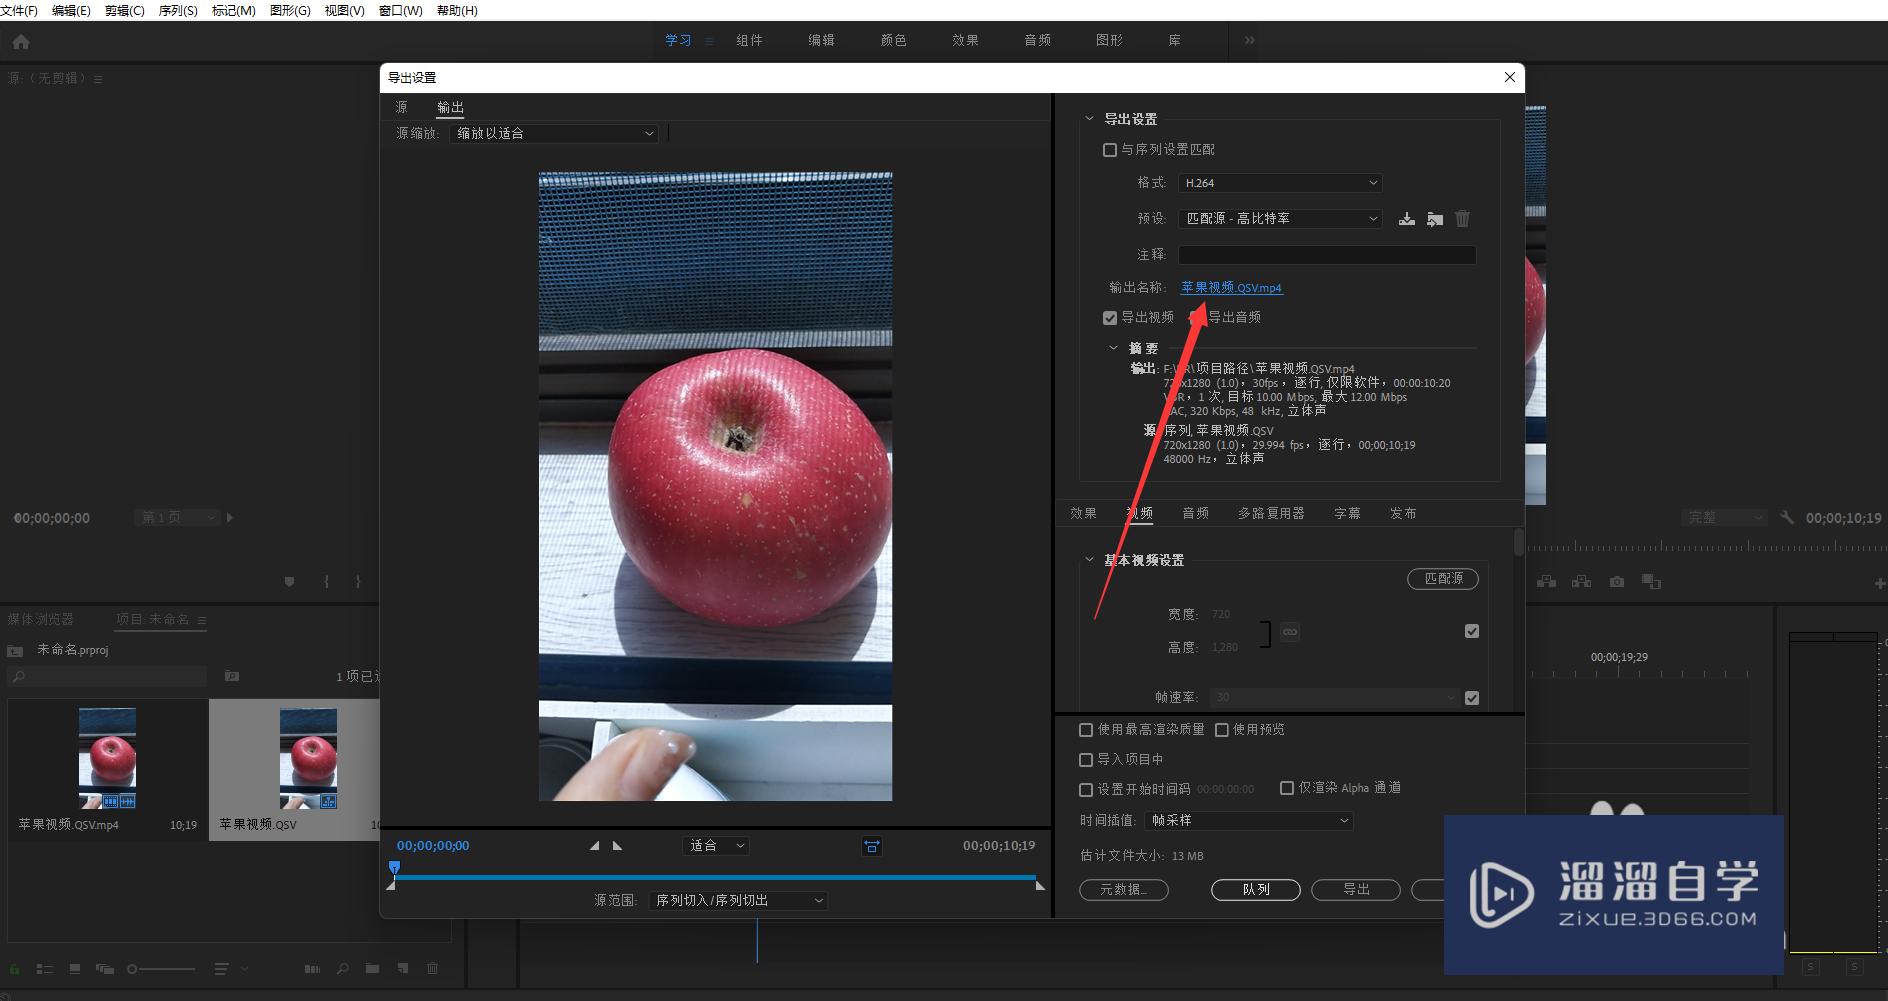This screenshot has width=1888, height=1001.
Task: Click the Lift button in Program monitor
Action: click(1546, 581)
